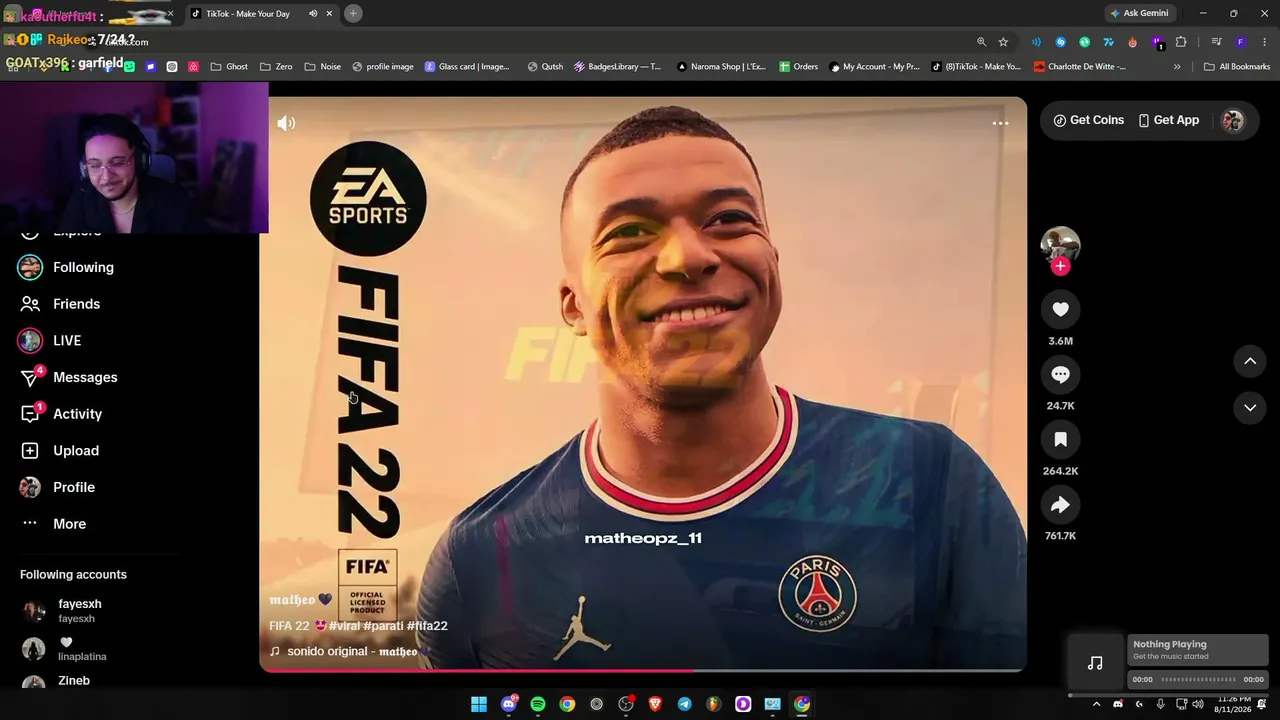Open the Windows Start menu
Viewport: 1280px width, 720px height.
(x=479, y=704)
